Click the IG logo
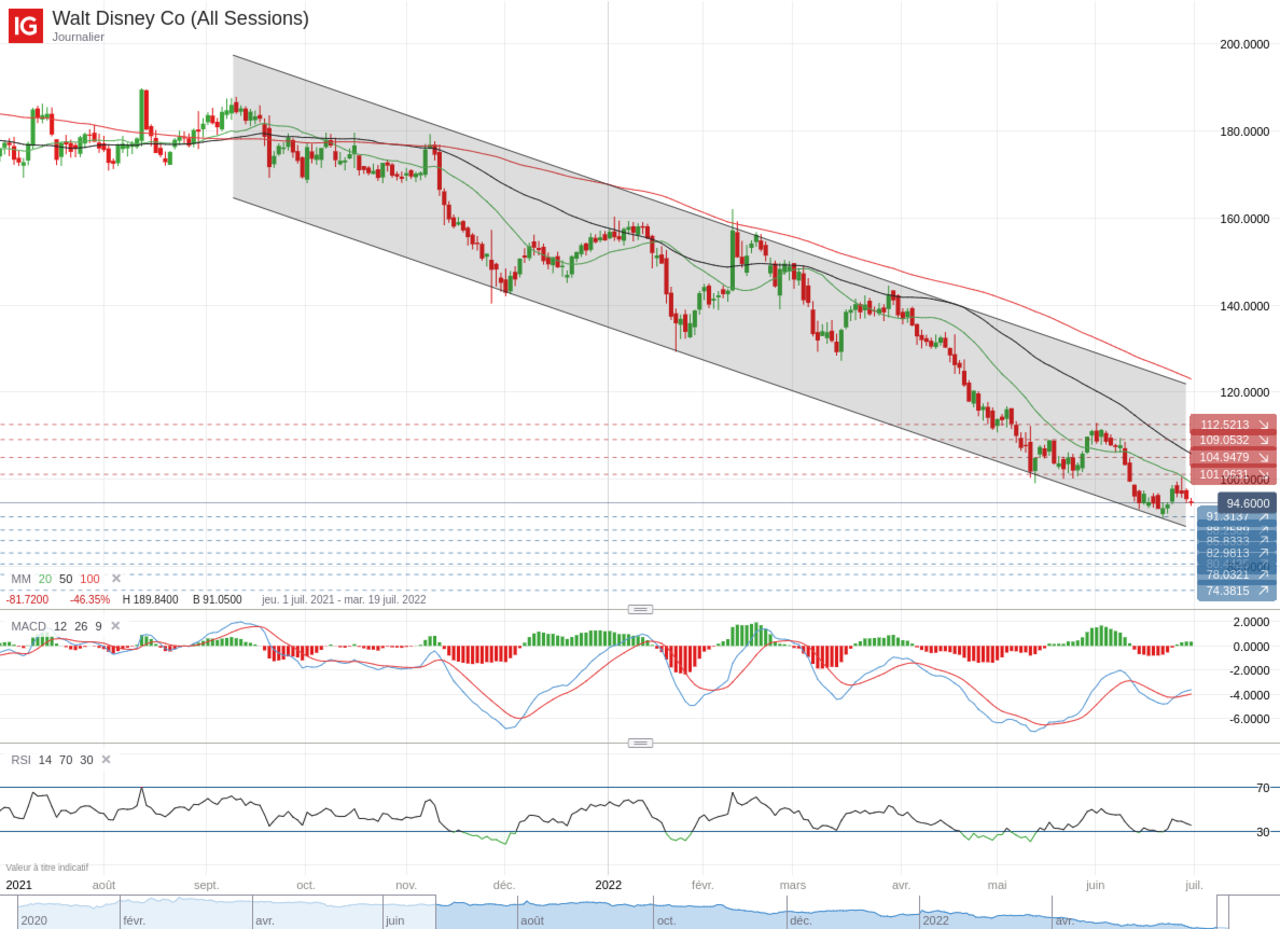 pos(26,26)
